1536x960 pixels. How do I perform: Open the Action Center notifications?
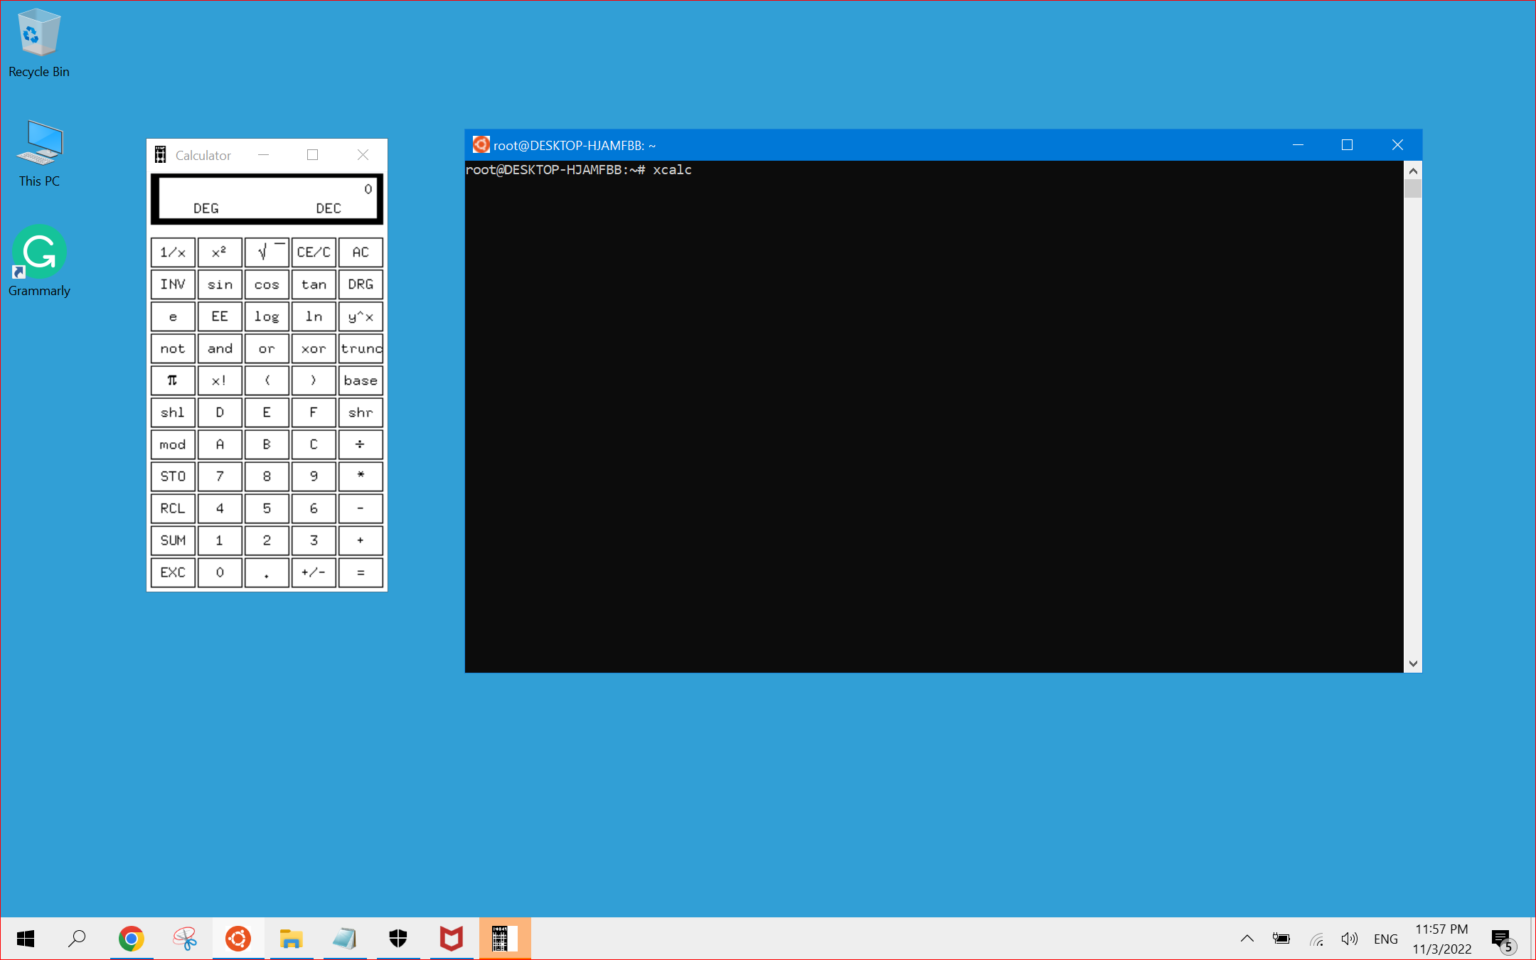[1504, 938]
